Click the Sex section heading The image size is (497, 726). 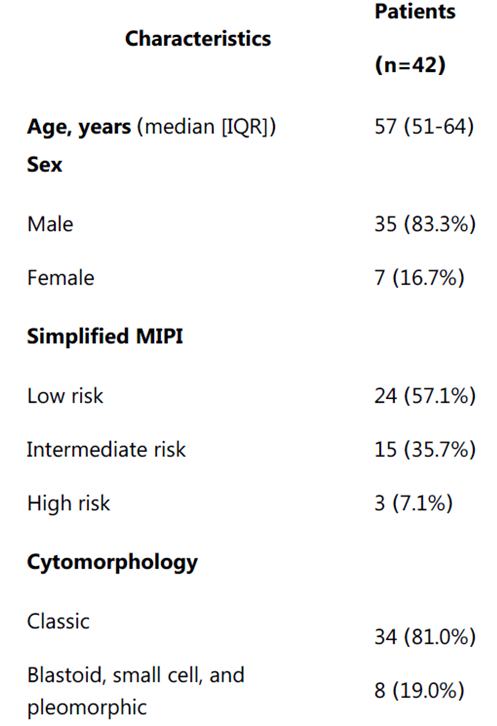(x=44, y=164)
